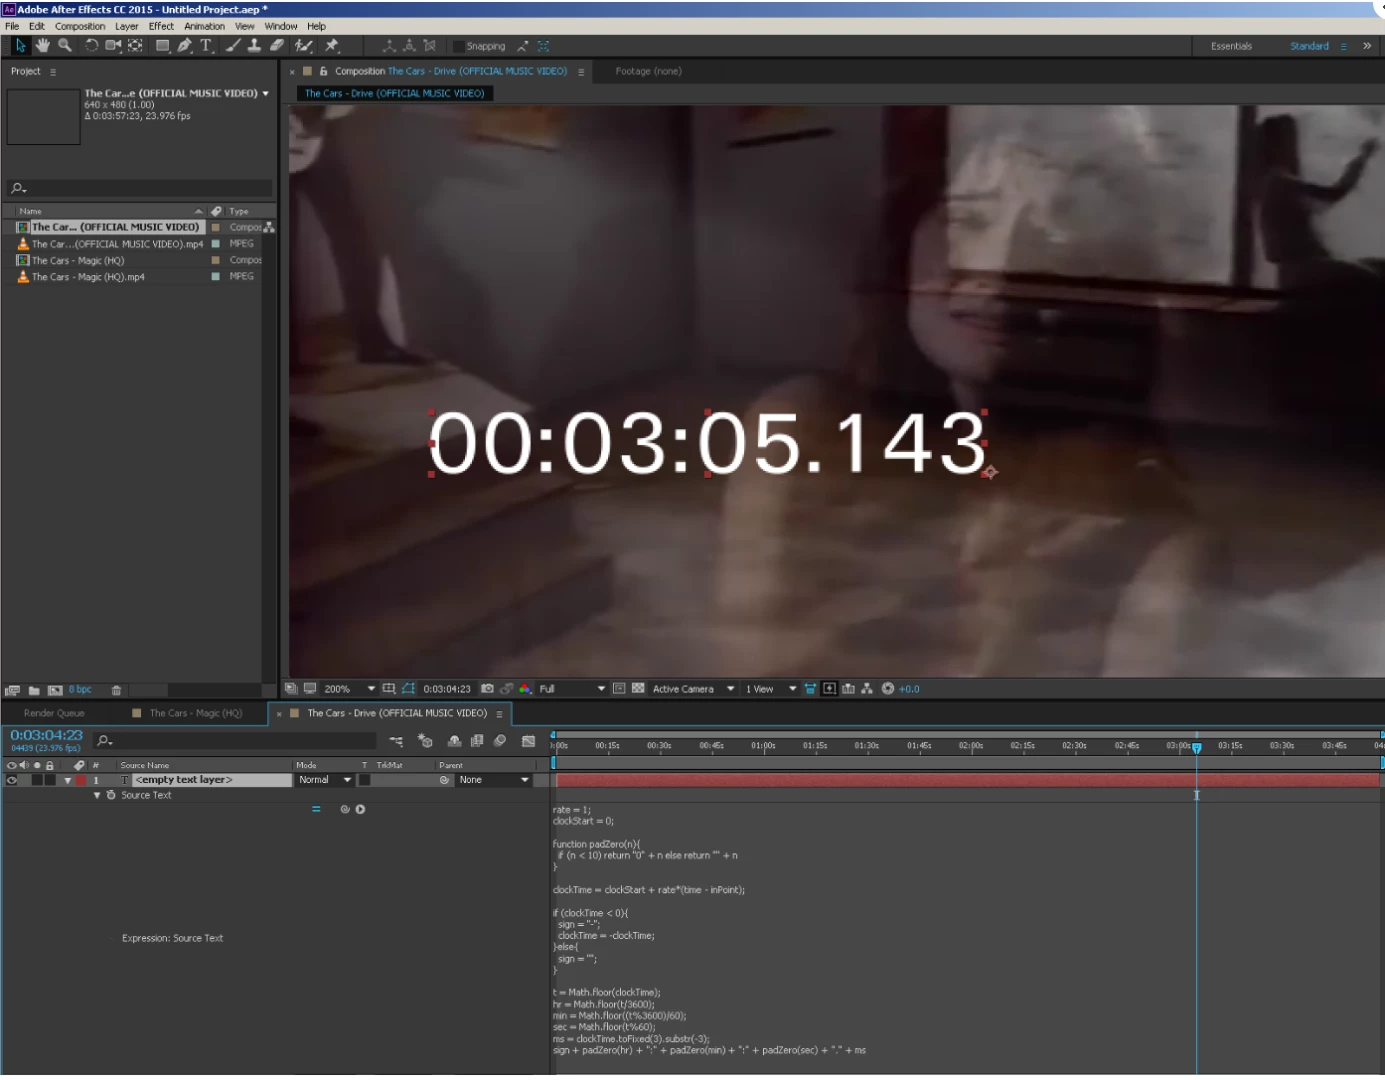Select the Brush tool

[x=233, y=46]
